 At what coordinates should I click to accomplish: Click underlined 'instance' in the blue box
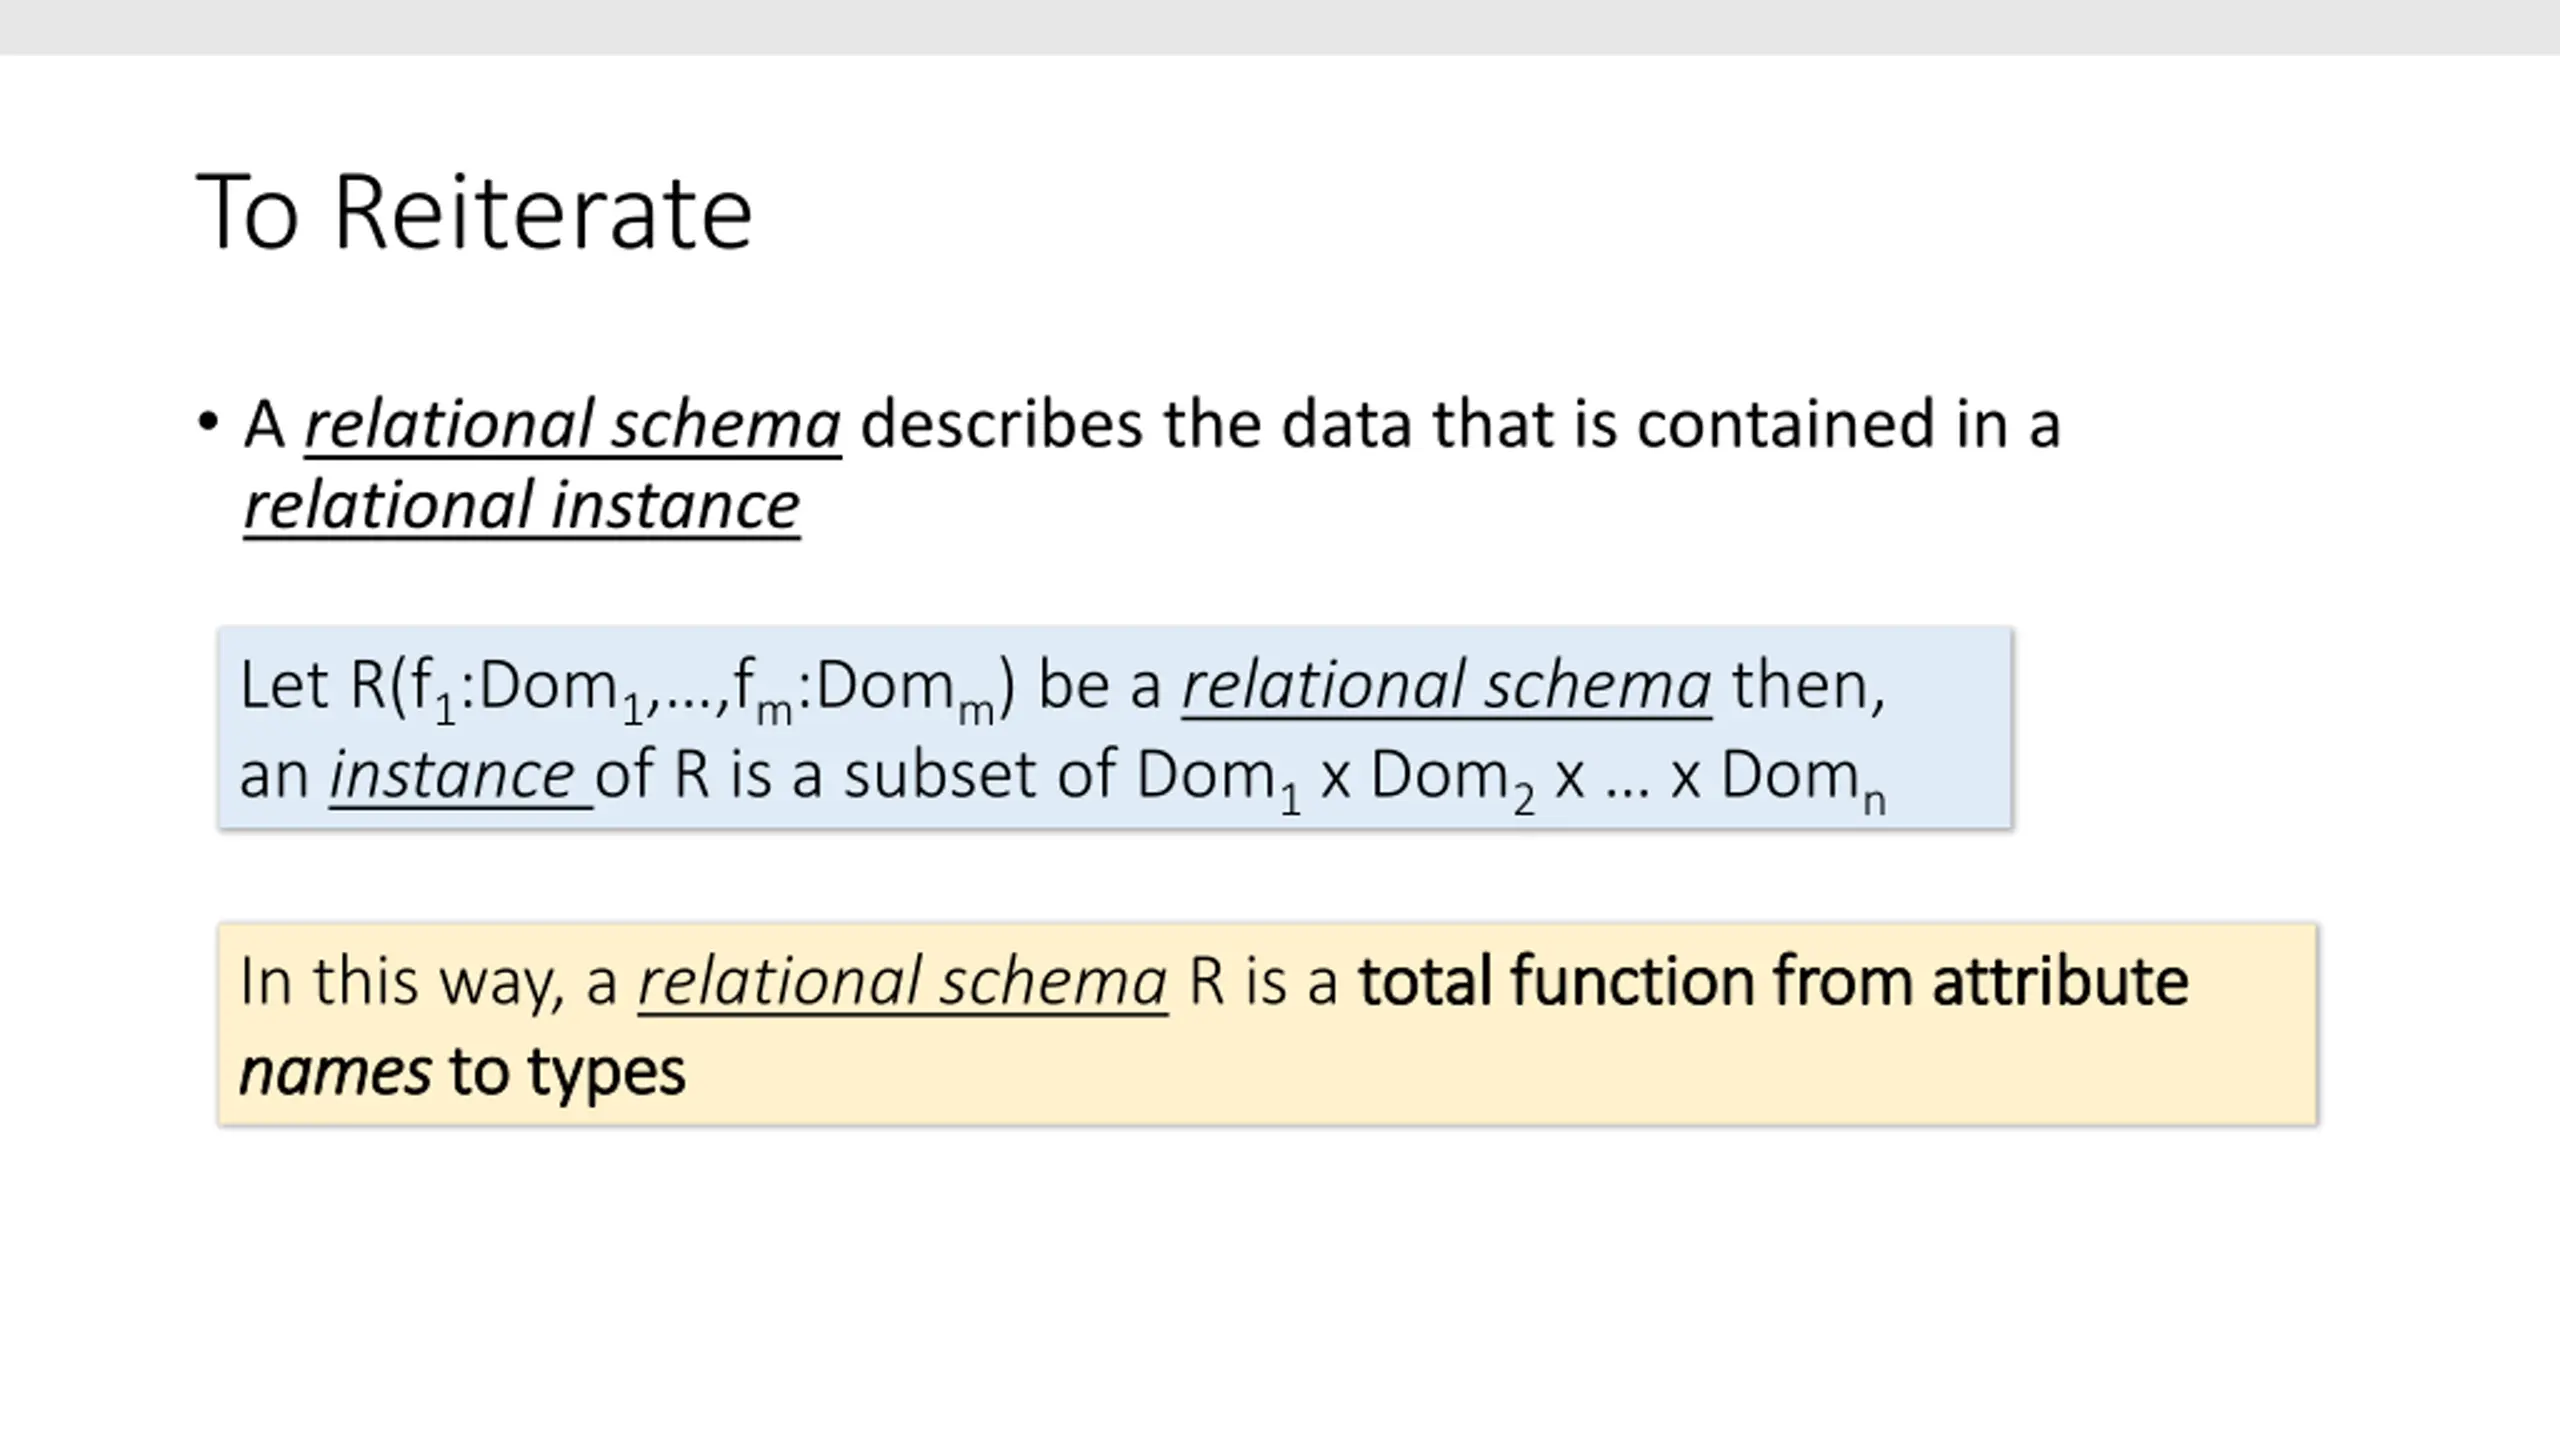[x=461, y=776]
